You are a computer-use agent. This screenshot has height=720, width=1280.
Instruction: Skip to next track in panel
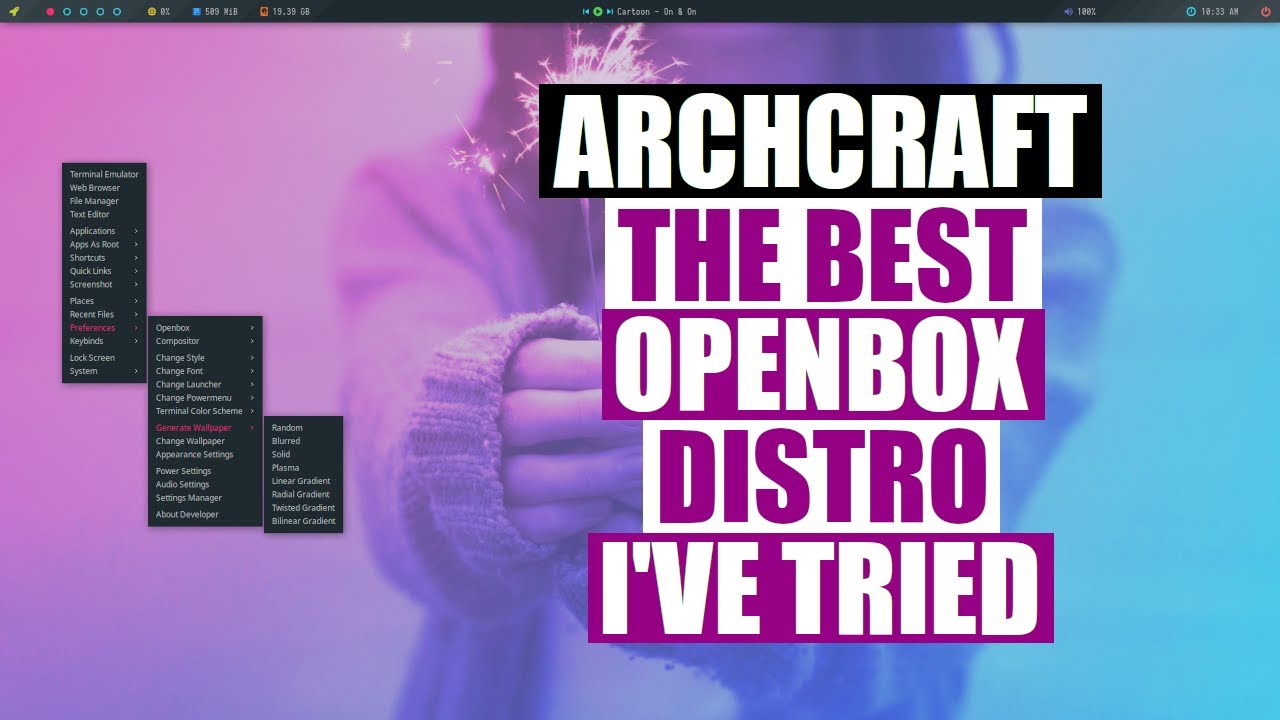[609, 11]
